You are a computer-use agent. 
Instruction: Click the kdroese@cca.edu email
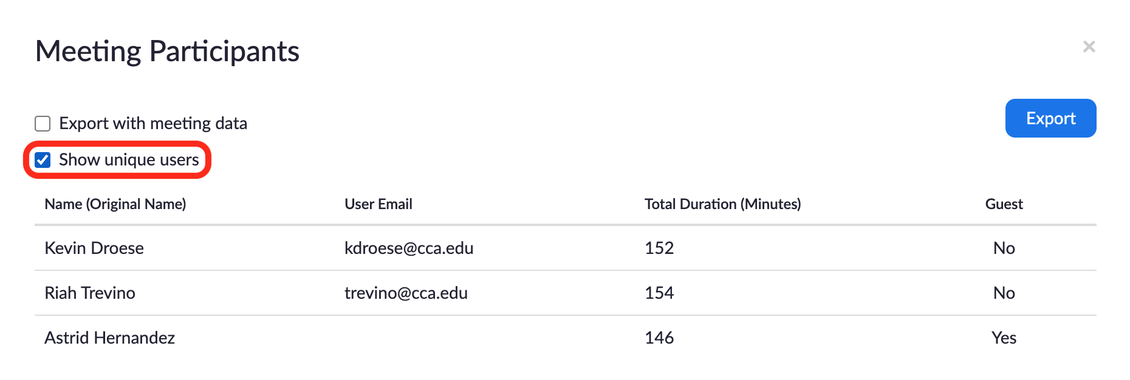point(409,248)
